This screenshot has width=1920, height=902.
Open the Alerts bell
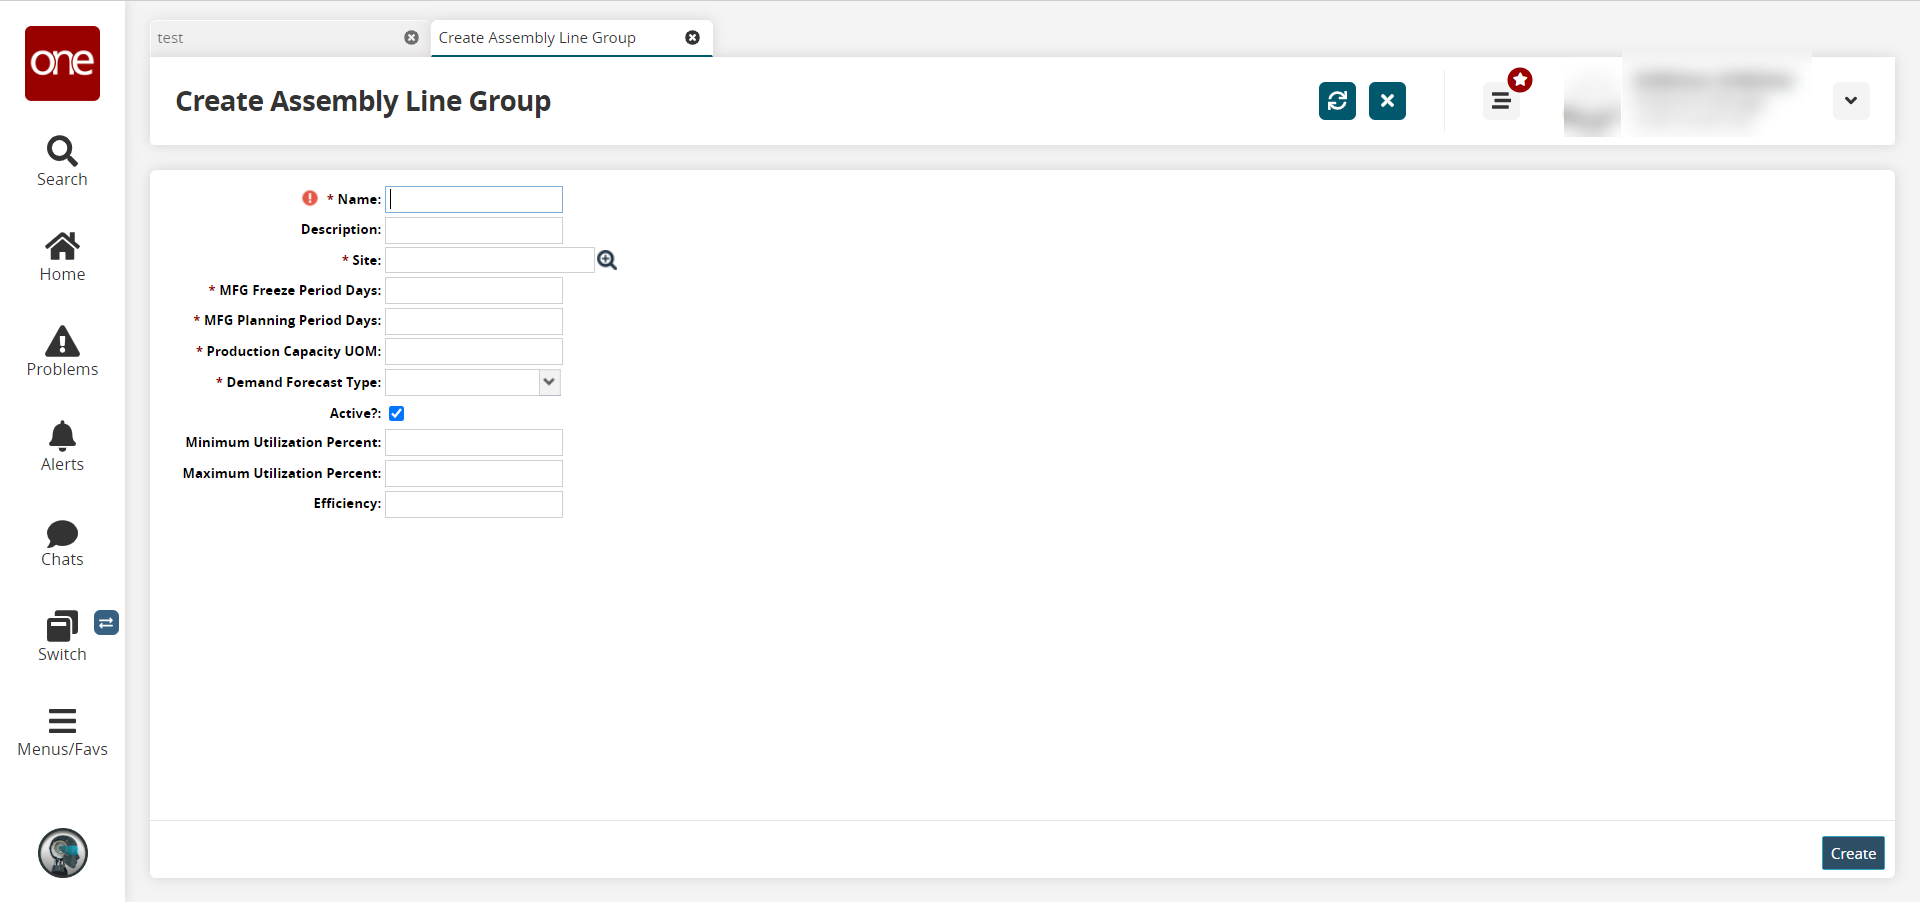[62, 447]
